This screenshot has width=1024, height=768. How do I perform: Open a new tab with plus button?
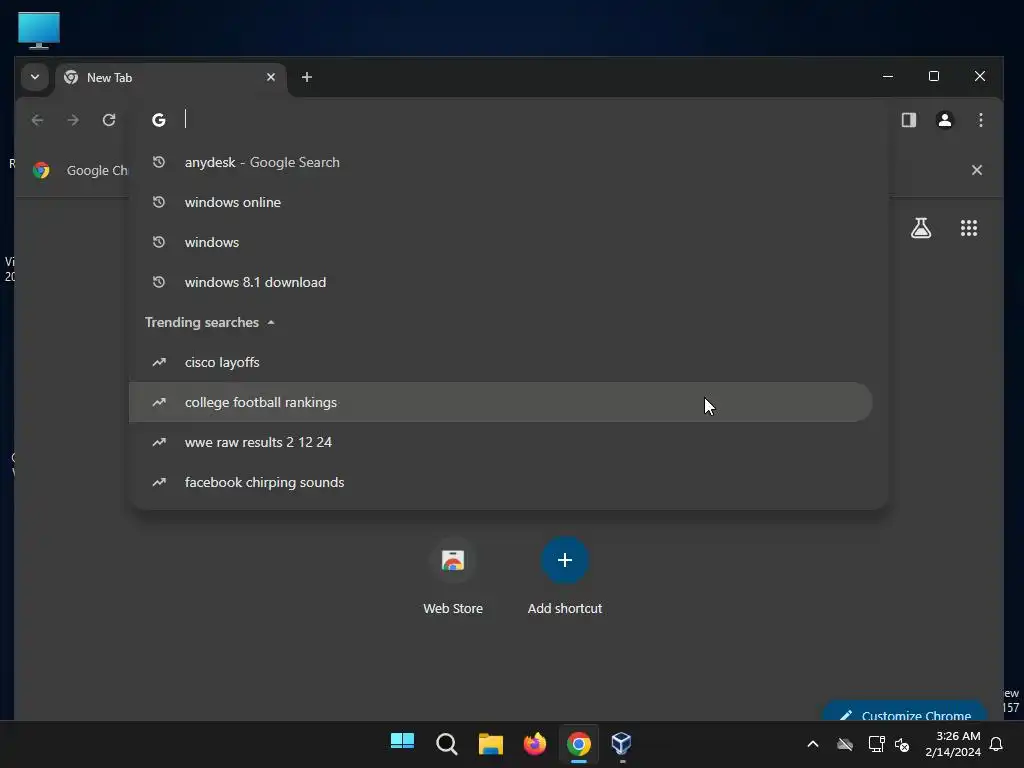pyautogui.click(x=307, y=77)
